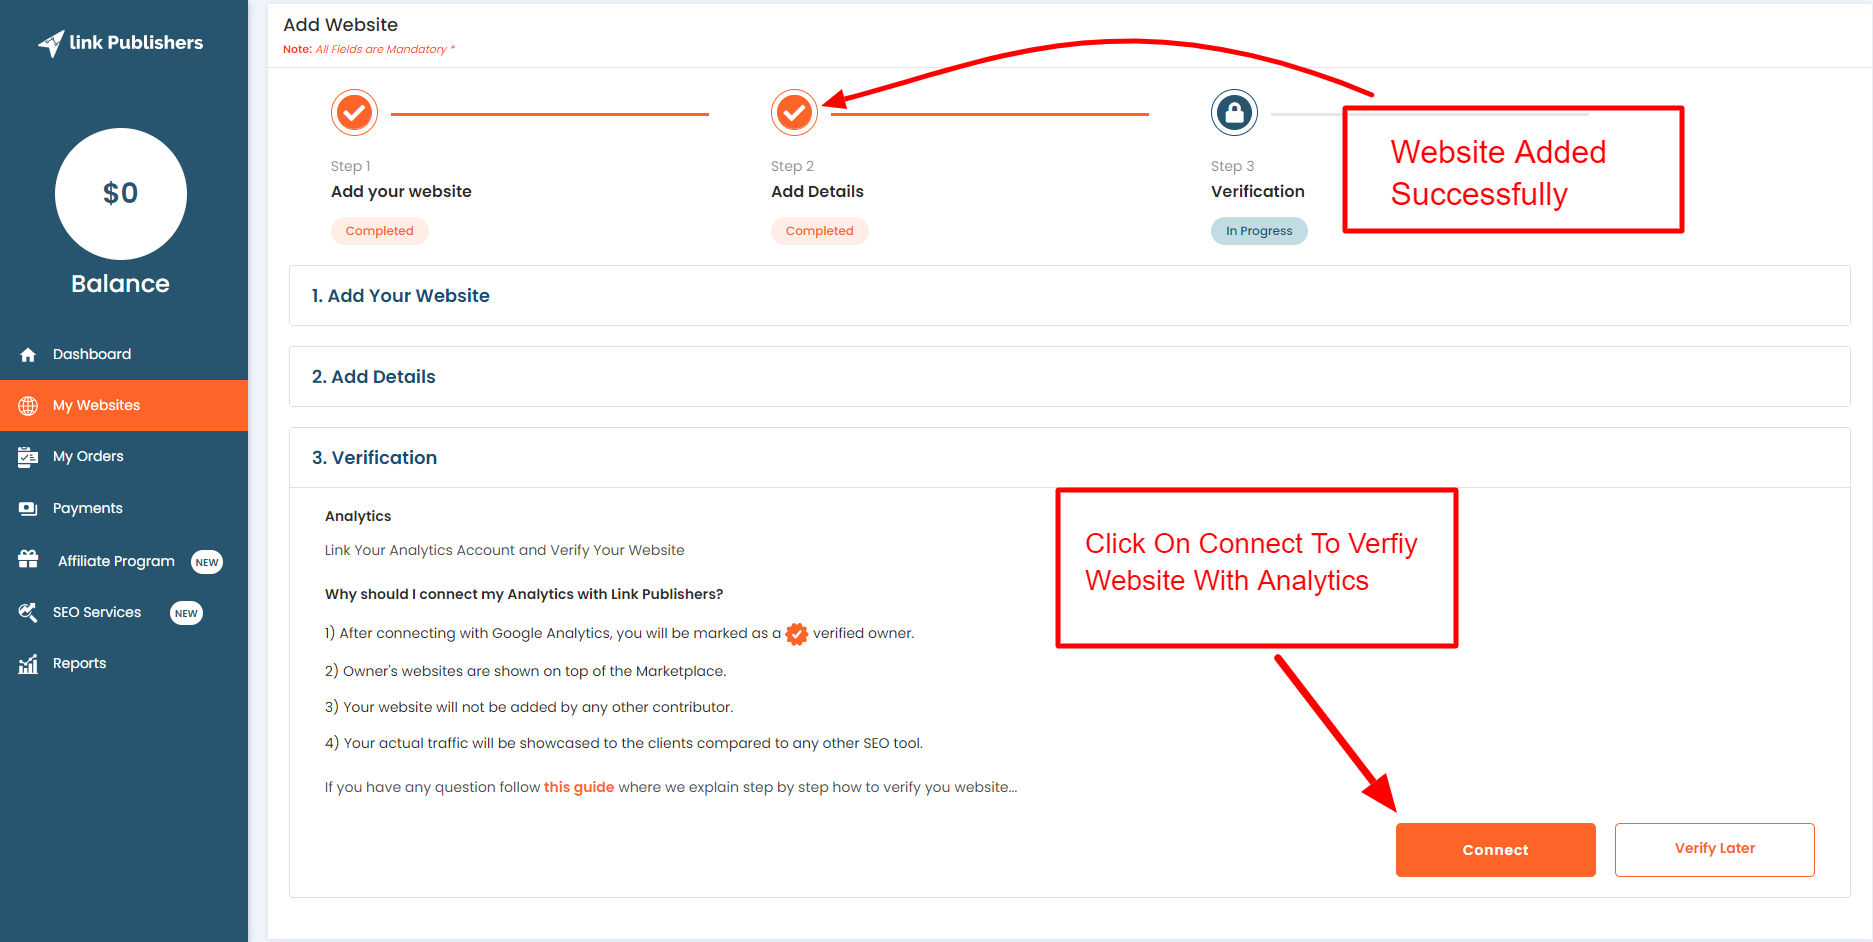The height and width of the screenshot is (942, 1873).
Task: Open the Dashboard home icon
Action: 28,354
